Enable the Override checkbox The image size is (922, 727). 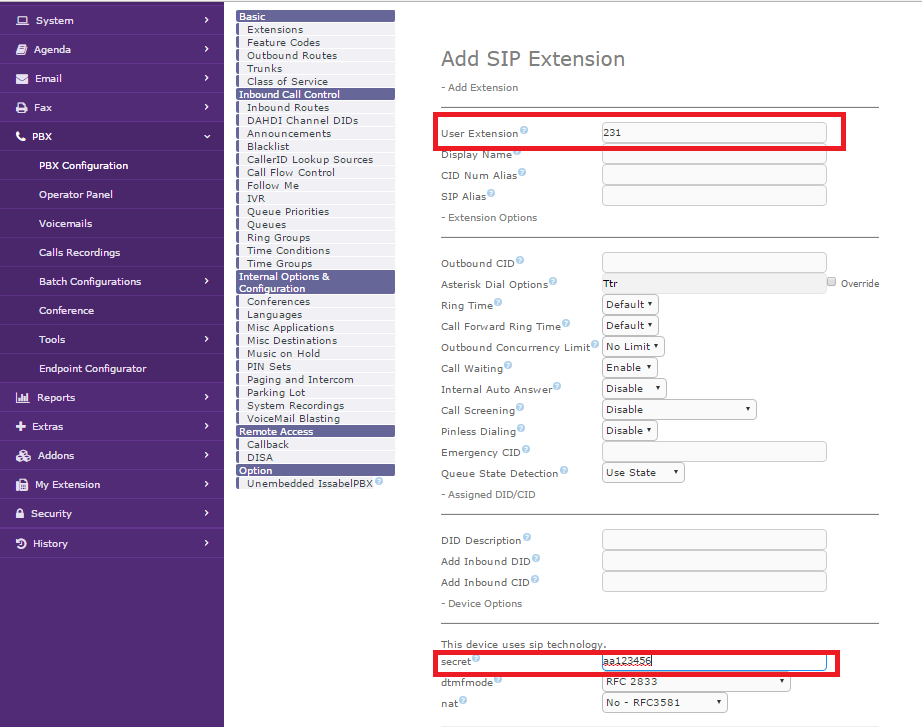click(832, 283)
